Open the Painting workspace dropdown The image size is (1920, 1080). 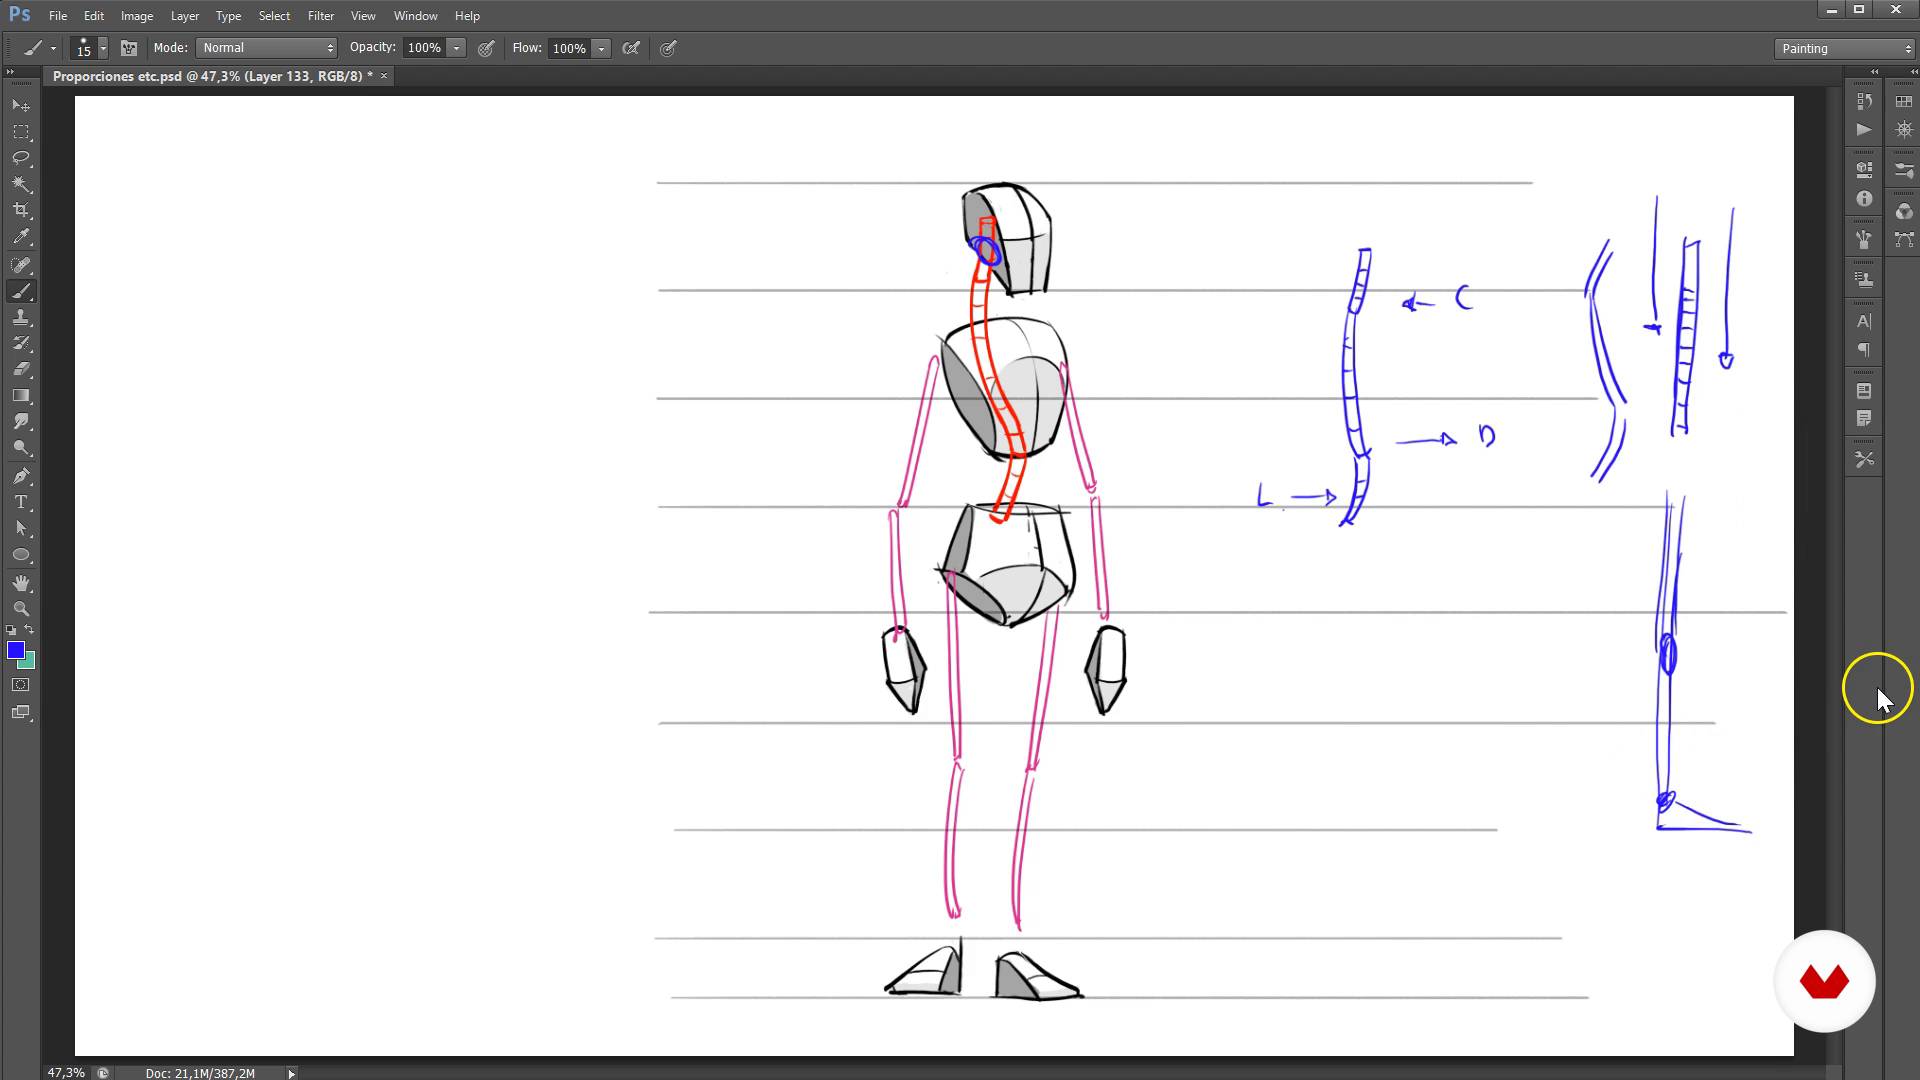pos(1844,48)
